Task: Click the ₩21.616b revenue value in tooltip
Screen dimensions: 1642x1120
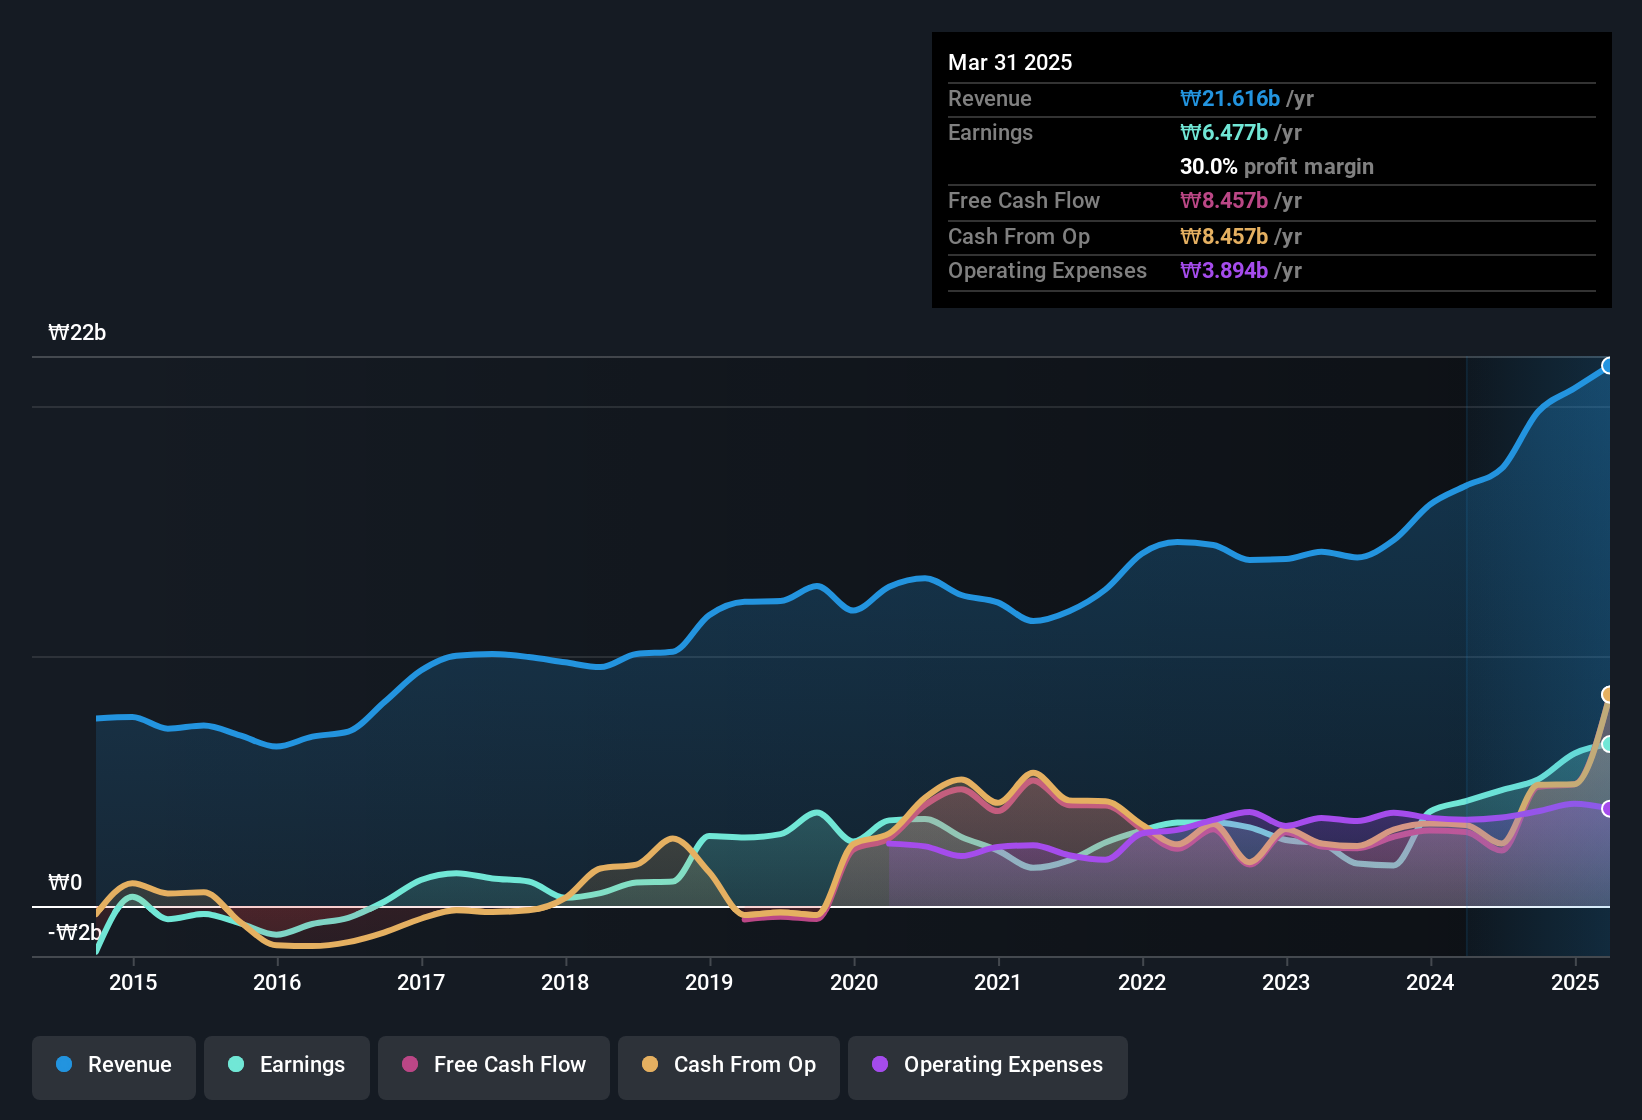Action: point(1230,99)
